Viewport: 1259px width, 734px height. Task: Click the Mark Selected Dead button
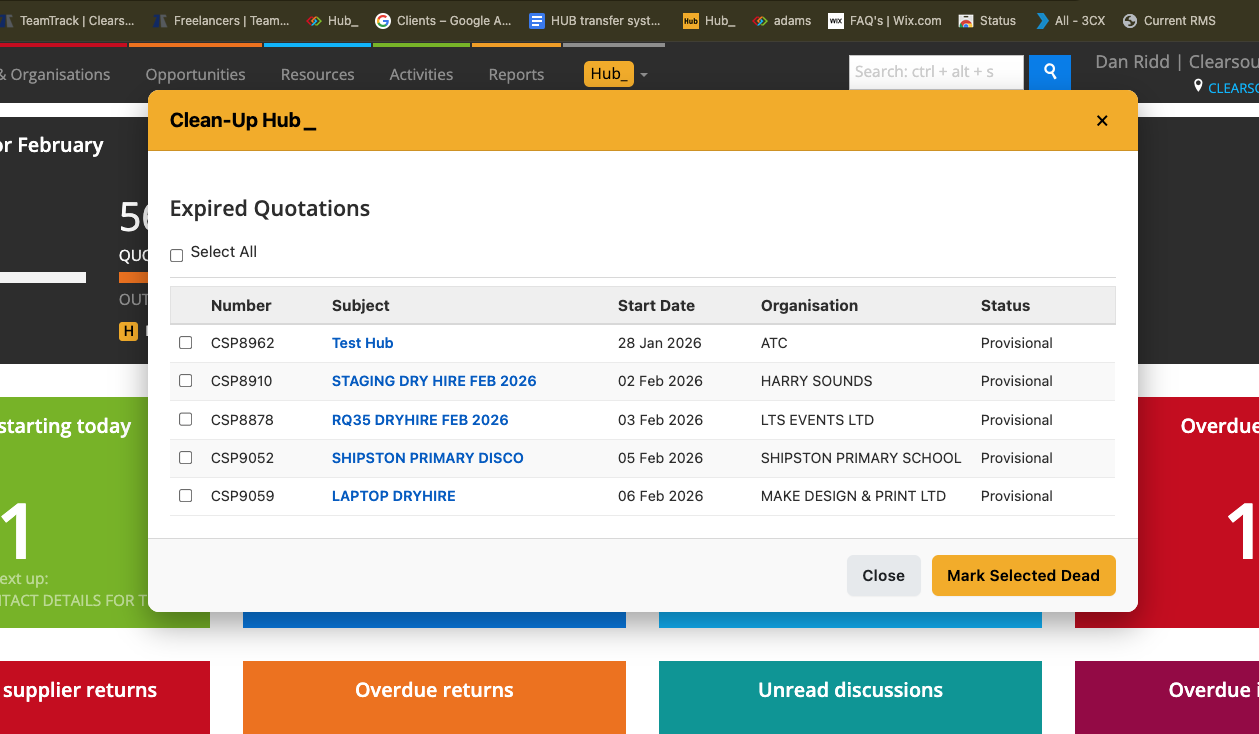(x=1023, y=575)
